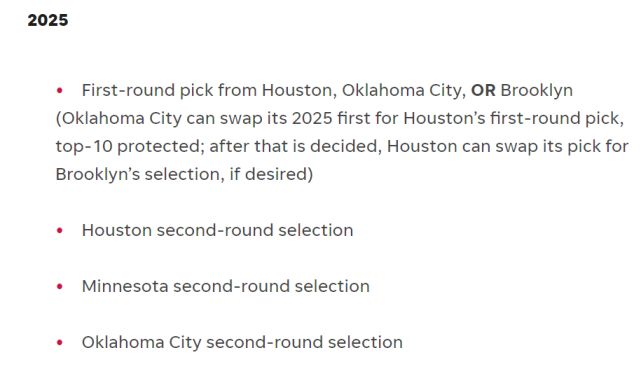Click the Houston second-round selection text
Image resolution: width=641 pixels, height=369 pixels.
(217, 230)
